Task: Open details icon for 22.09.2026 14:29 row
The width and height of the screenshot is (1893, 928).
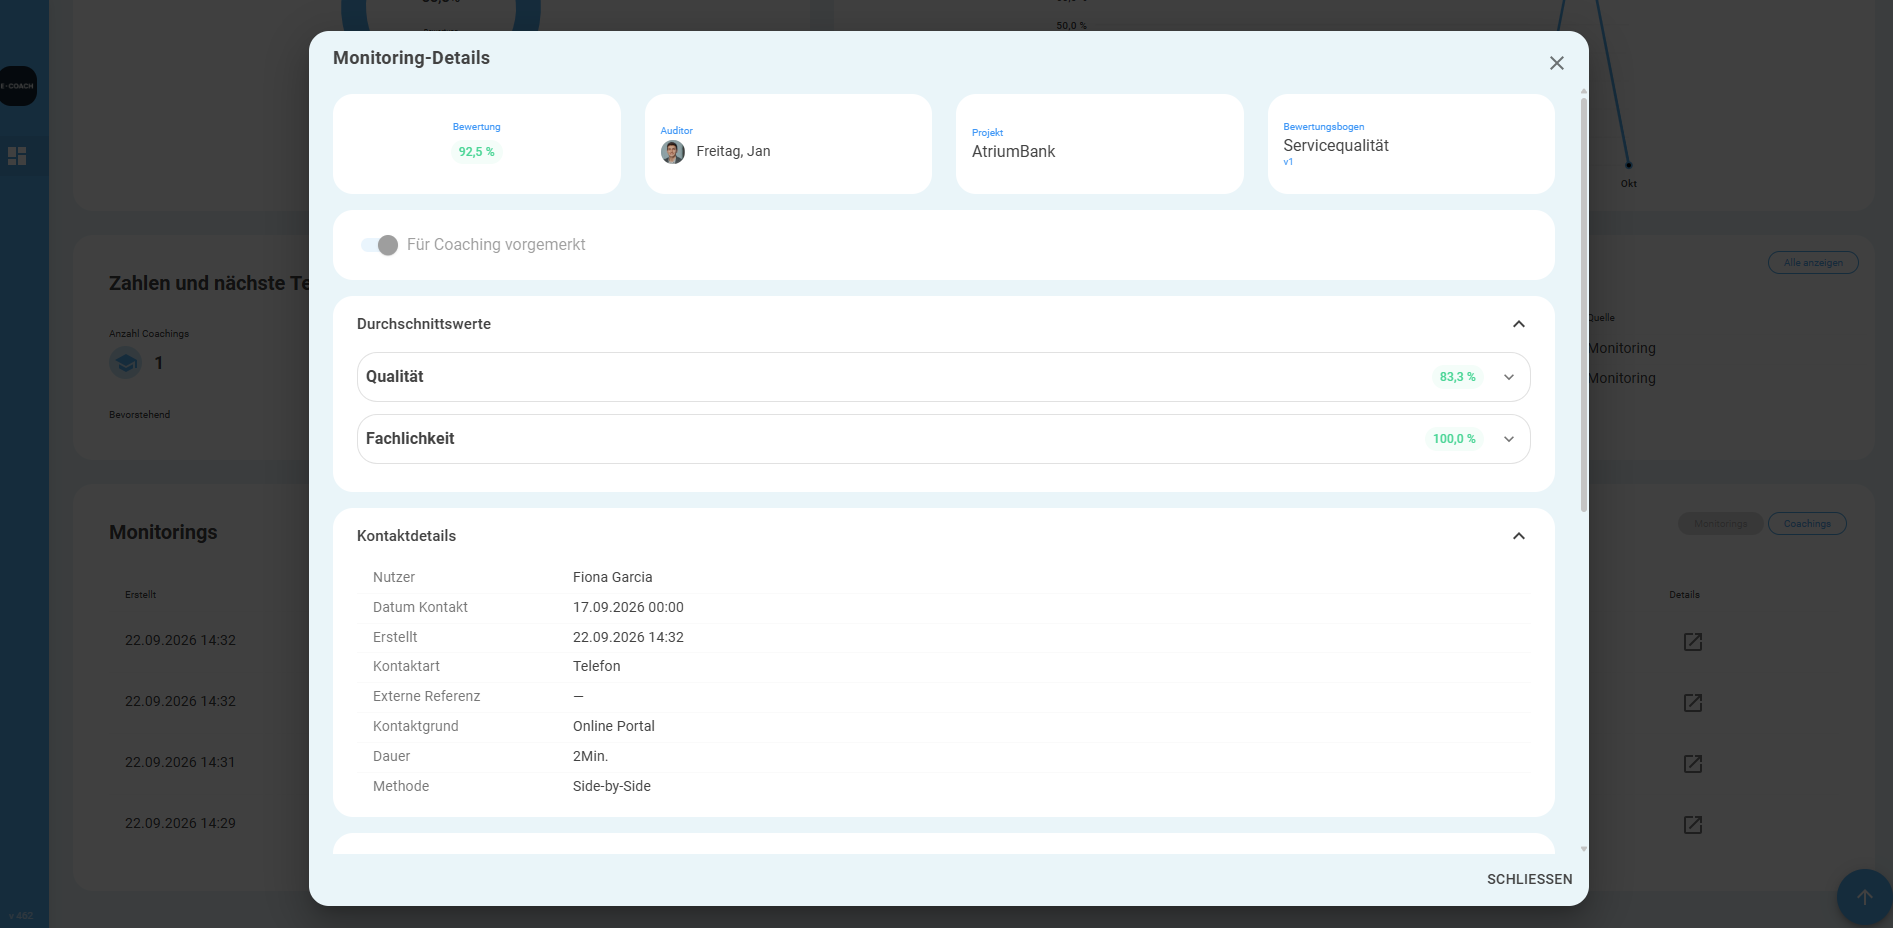Action: [x=1692, y=825]
